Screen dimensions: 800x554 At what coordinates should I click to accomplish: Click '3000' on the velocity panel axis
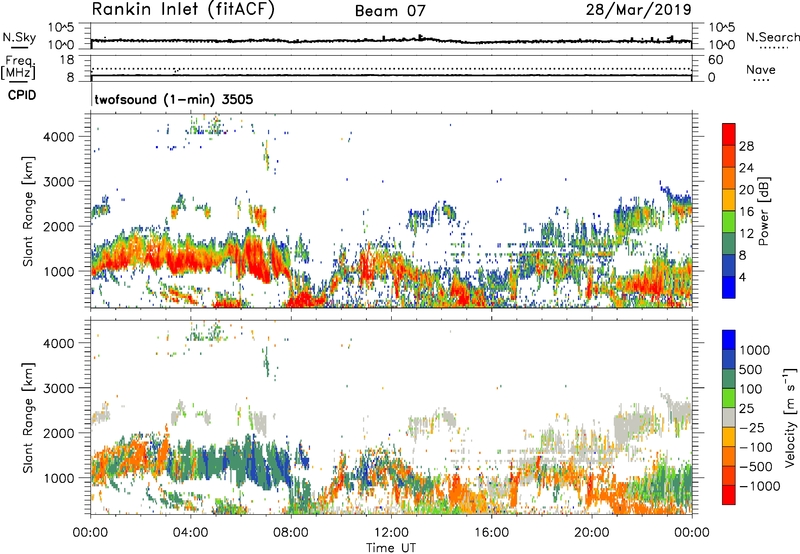tap(59, 388)
